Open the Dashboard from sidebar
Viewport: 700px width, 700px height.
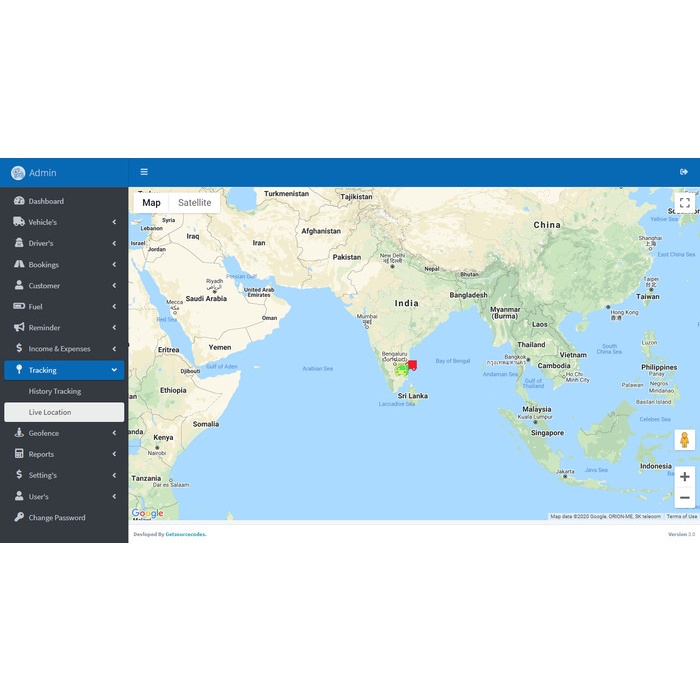pos(46,201)
